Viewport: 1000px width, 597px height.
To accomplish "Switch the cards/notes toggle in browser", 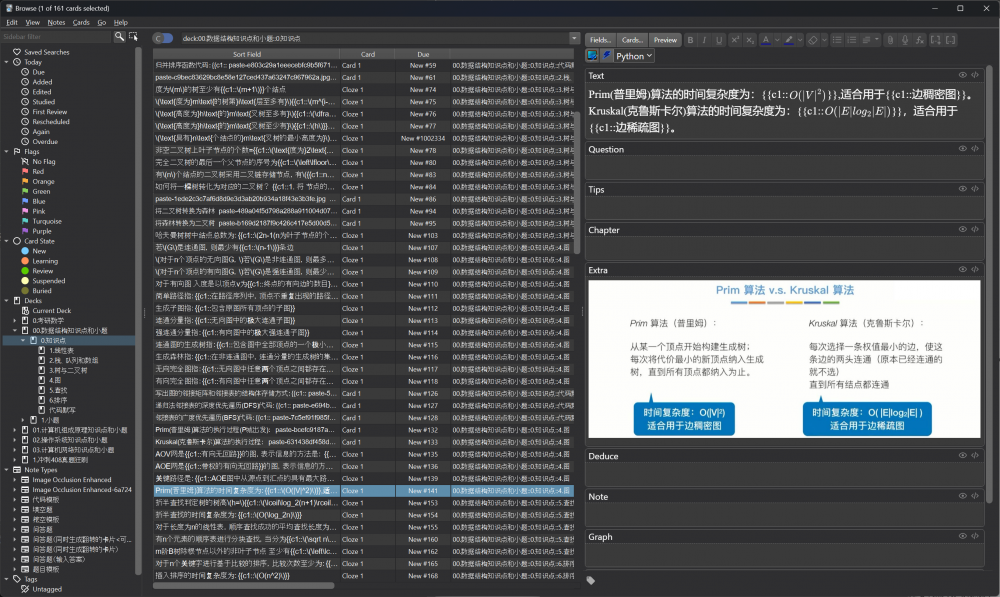I will (x=163, y=38).
